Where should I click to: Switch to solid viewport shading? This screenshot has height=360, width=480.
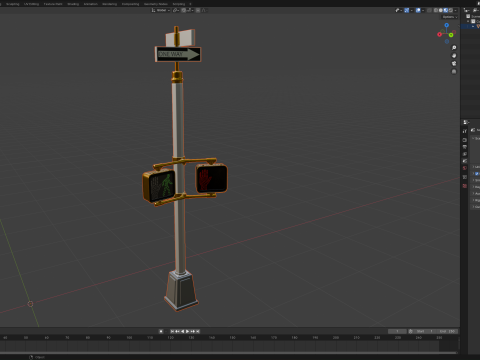(441, 10)
